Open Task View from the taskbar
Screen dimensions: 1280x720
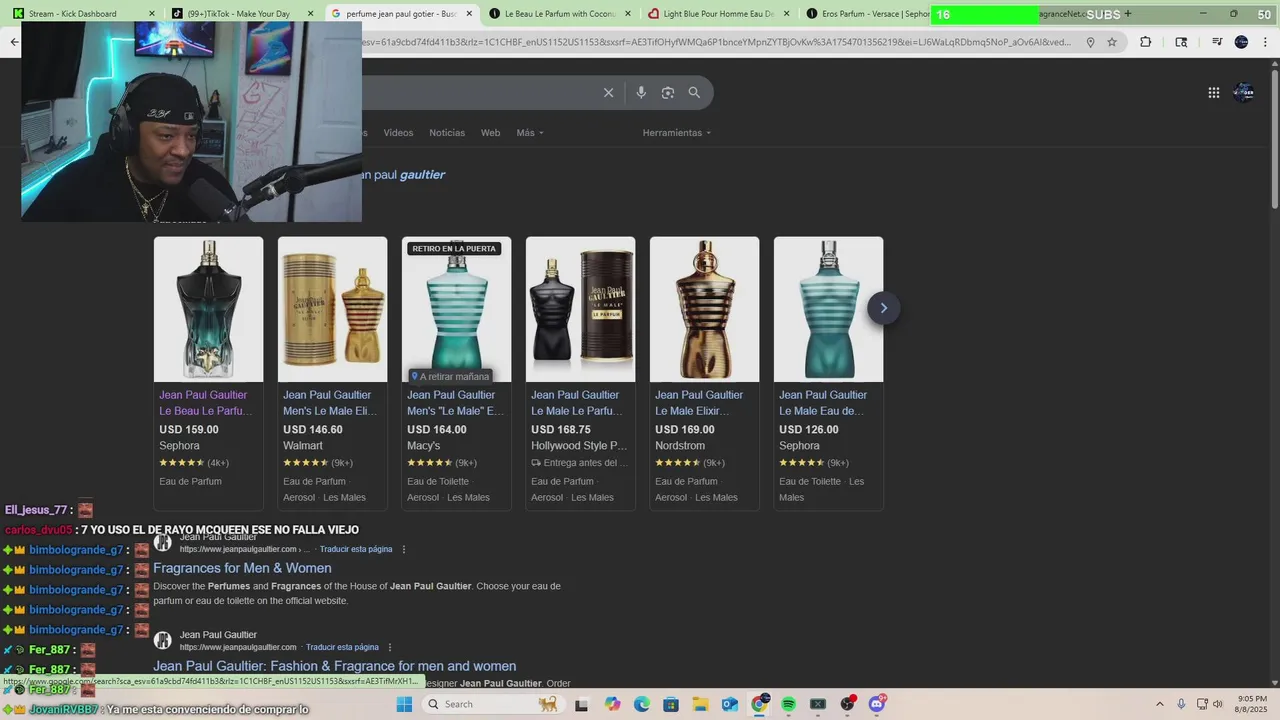[582, 704]
